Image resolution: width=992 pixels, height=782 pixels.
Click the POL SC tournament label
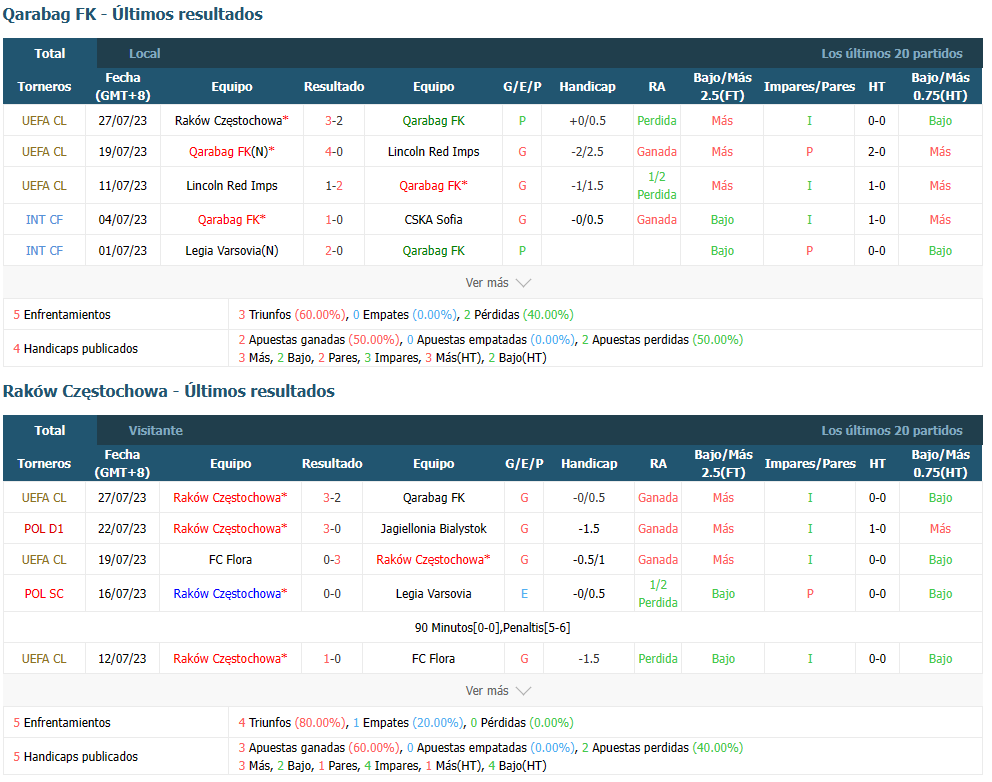44,594
